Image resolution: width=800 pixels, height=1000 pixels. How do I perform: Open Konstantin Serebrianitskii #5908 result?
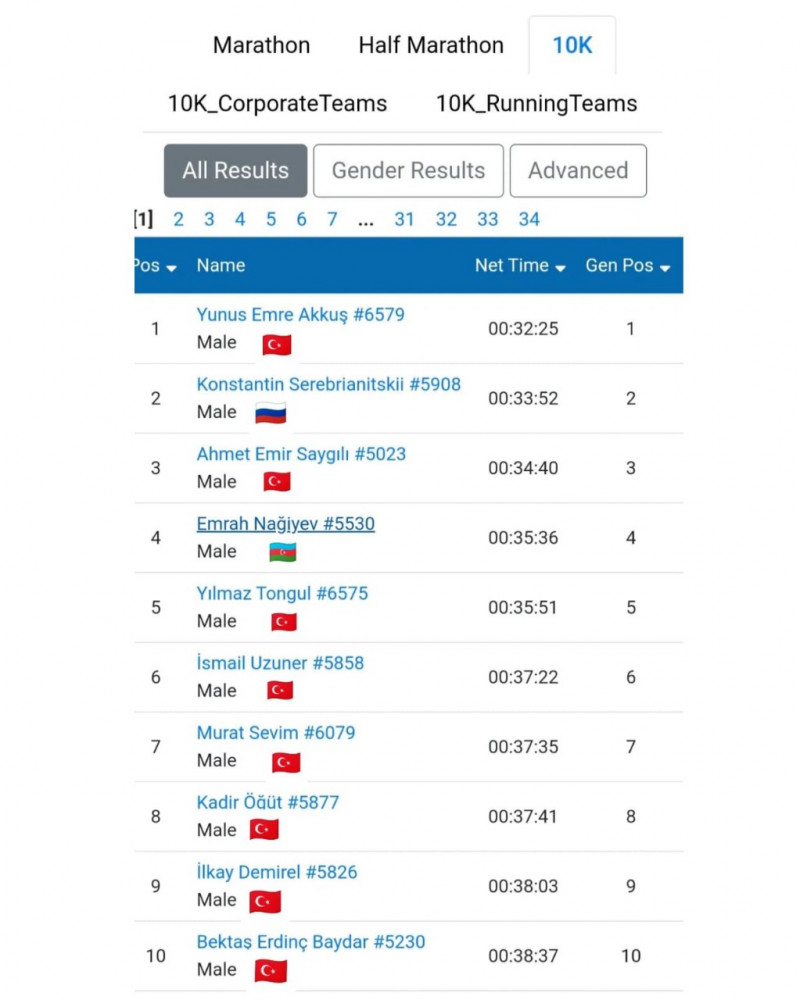329,384
